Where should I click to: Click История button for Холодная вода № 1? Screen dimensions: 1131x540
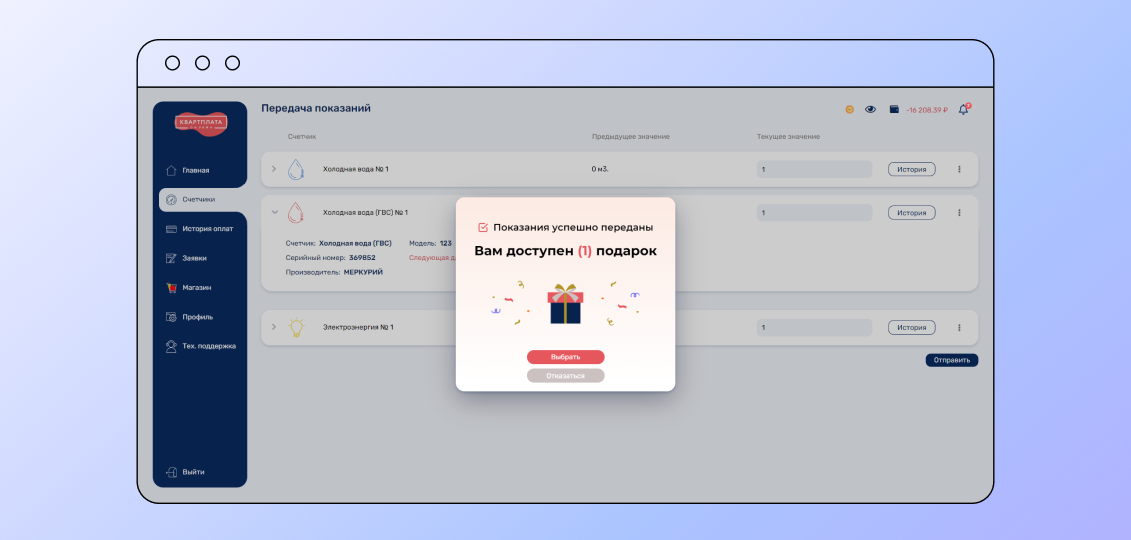(x=911, y=169)
